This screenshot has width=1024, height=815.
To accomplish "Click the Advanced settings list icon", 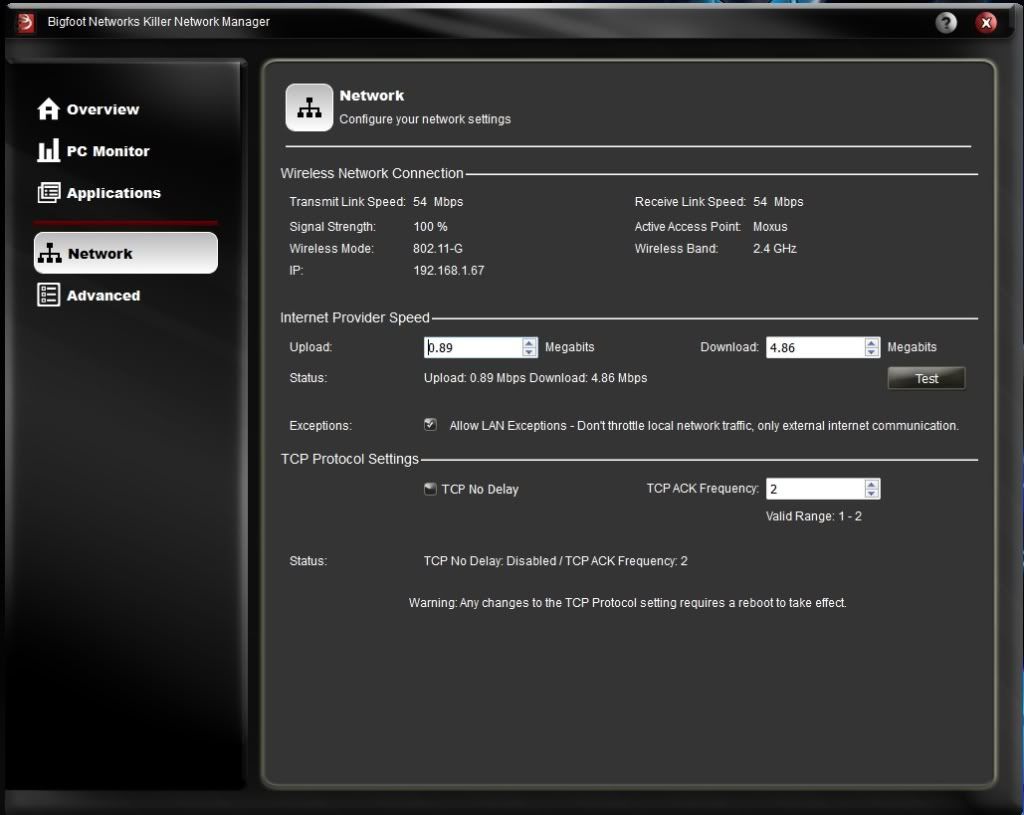I will point(48,295).
